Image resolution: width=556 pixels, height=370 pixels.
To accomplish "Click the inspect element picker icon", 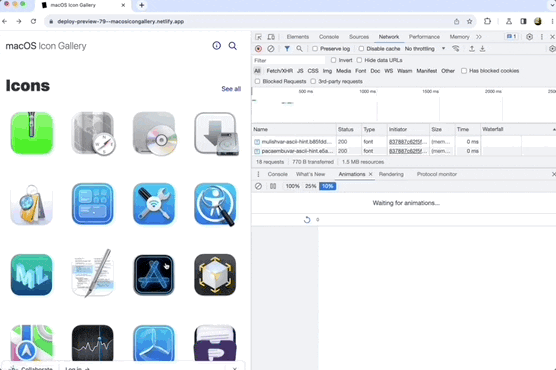I will pyautogui.click(x=258, y=37).
